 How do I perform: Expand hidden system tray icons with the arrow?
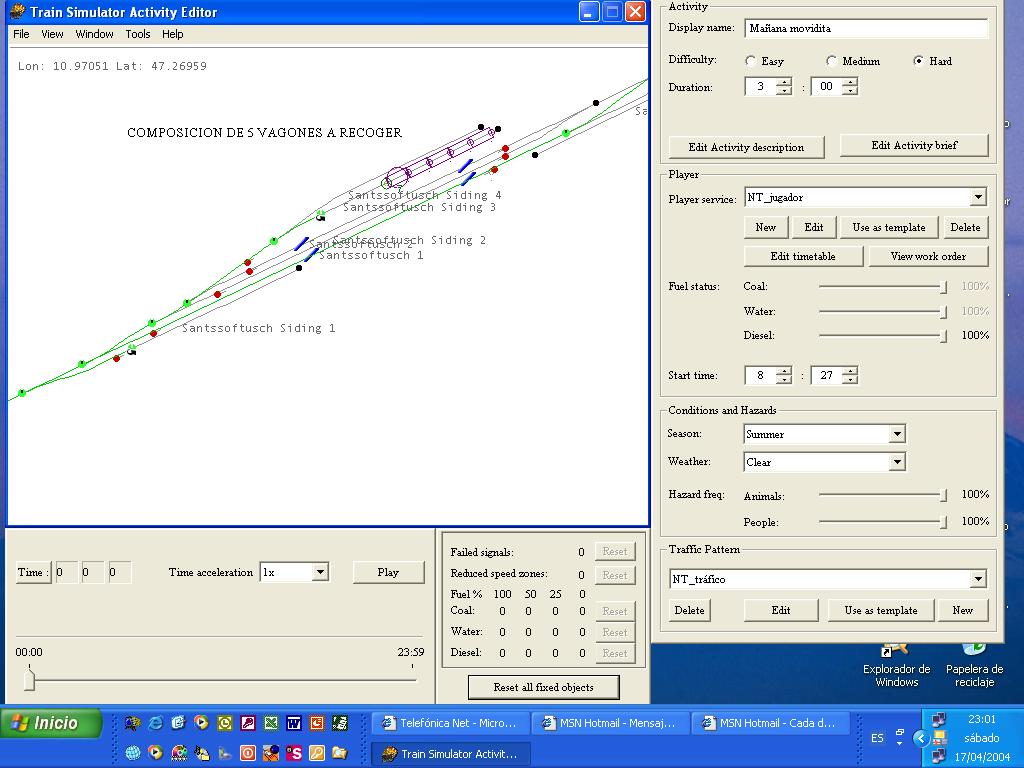[x=921, y=738]
